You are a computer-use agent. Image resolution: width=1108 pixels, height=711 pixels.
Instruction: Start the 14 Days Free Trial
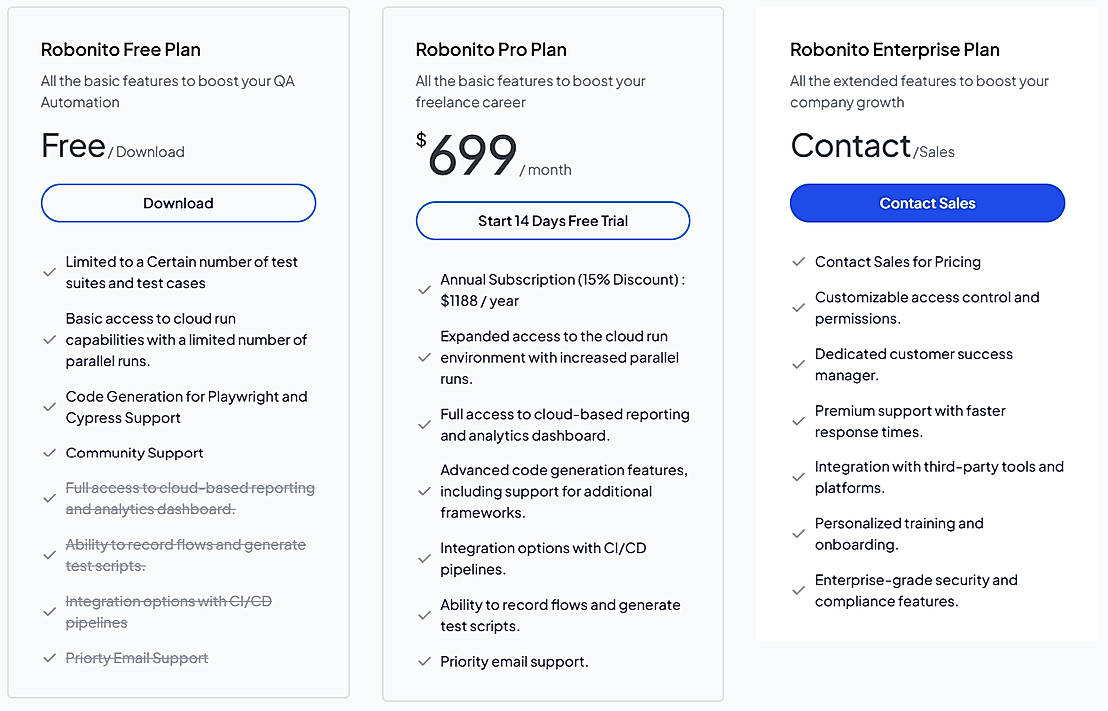552,221
